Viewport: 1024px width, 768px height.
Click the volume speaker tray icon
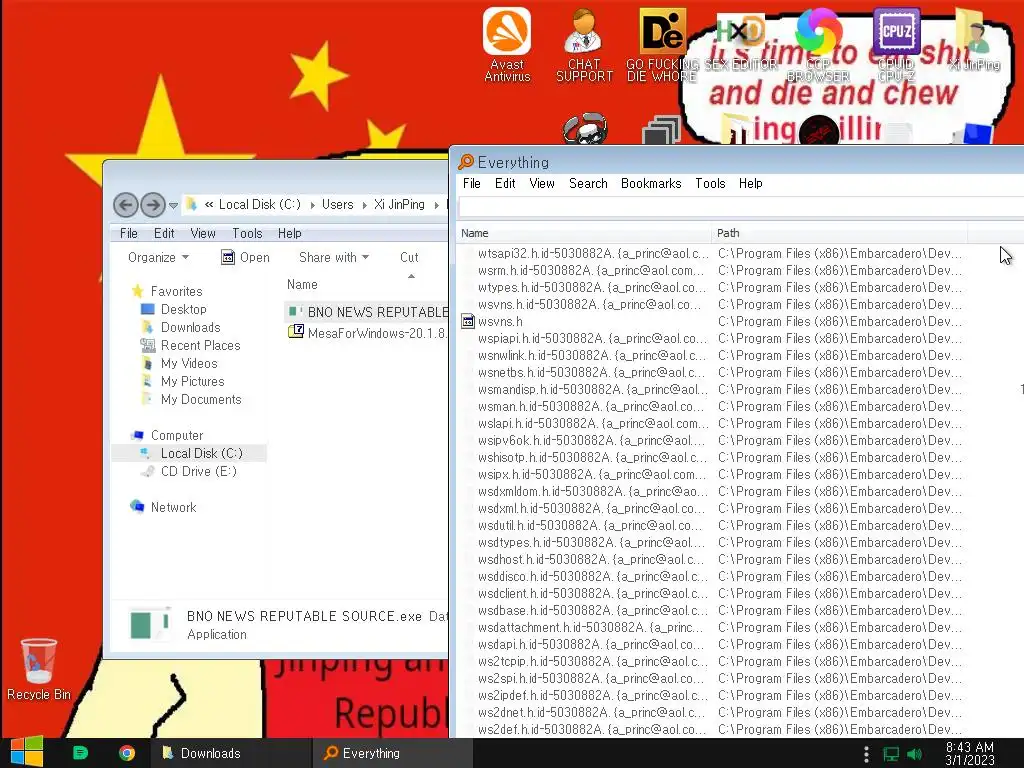click(x=915, y=754)
